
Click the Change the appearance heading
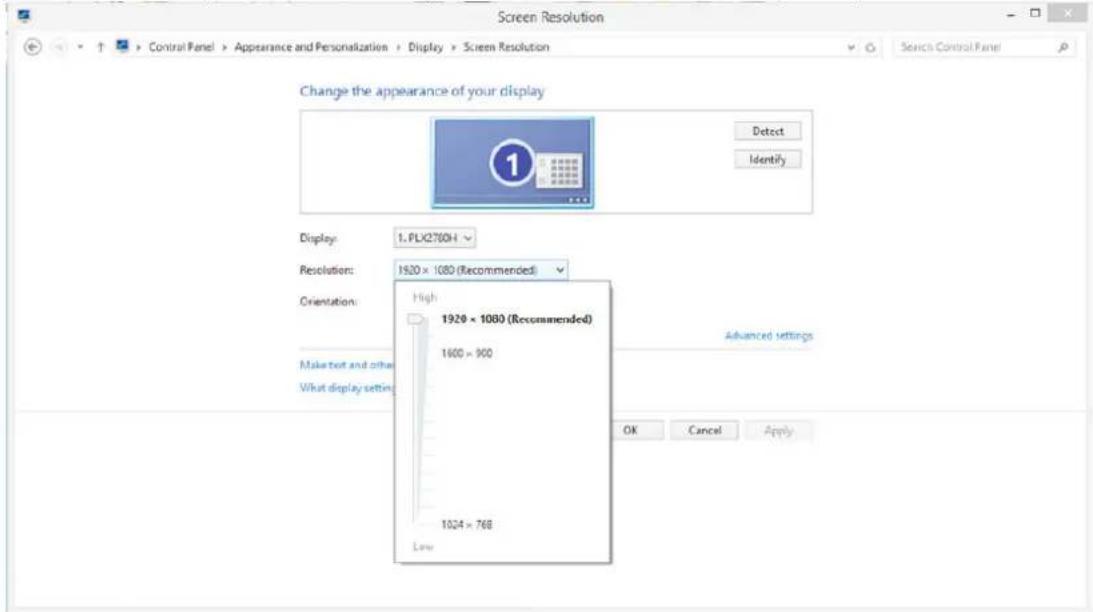click(422, 91)
